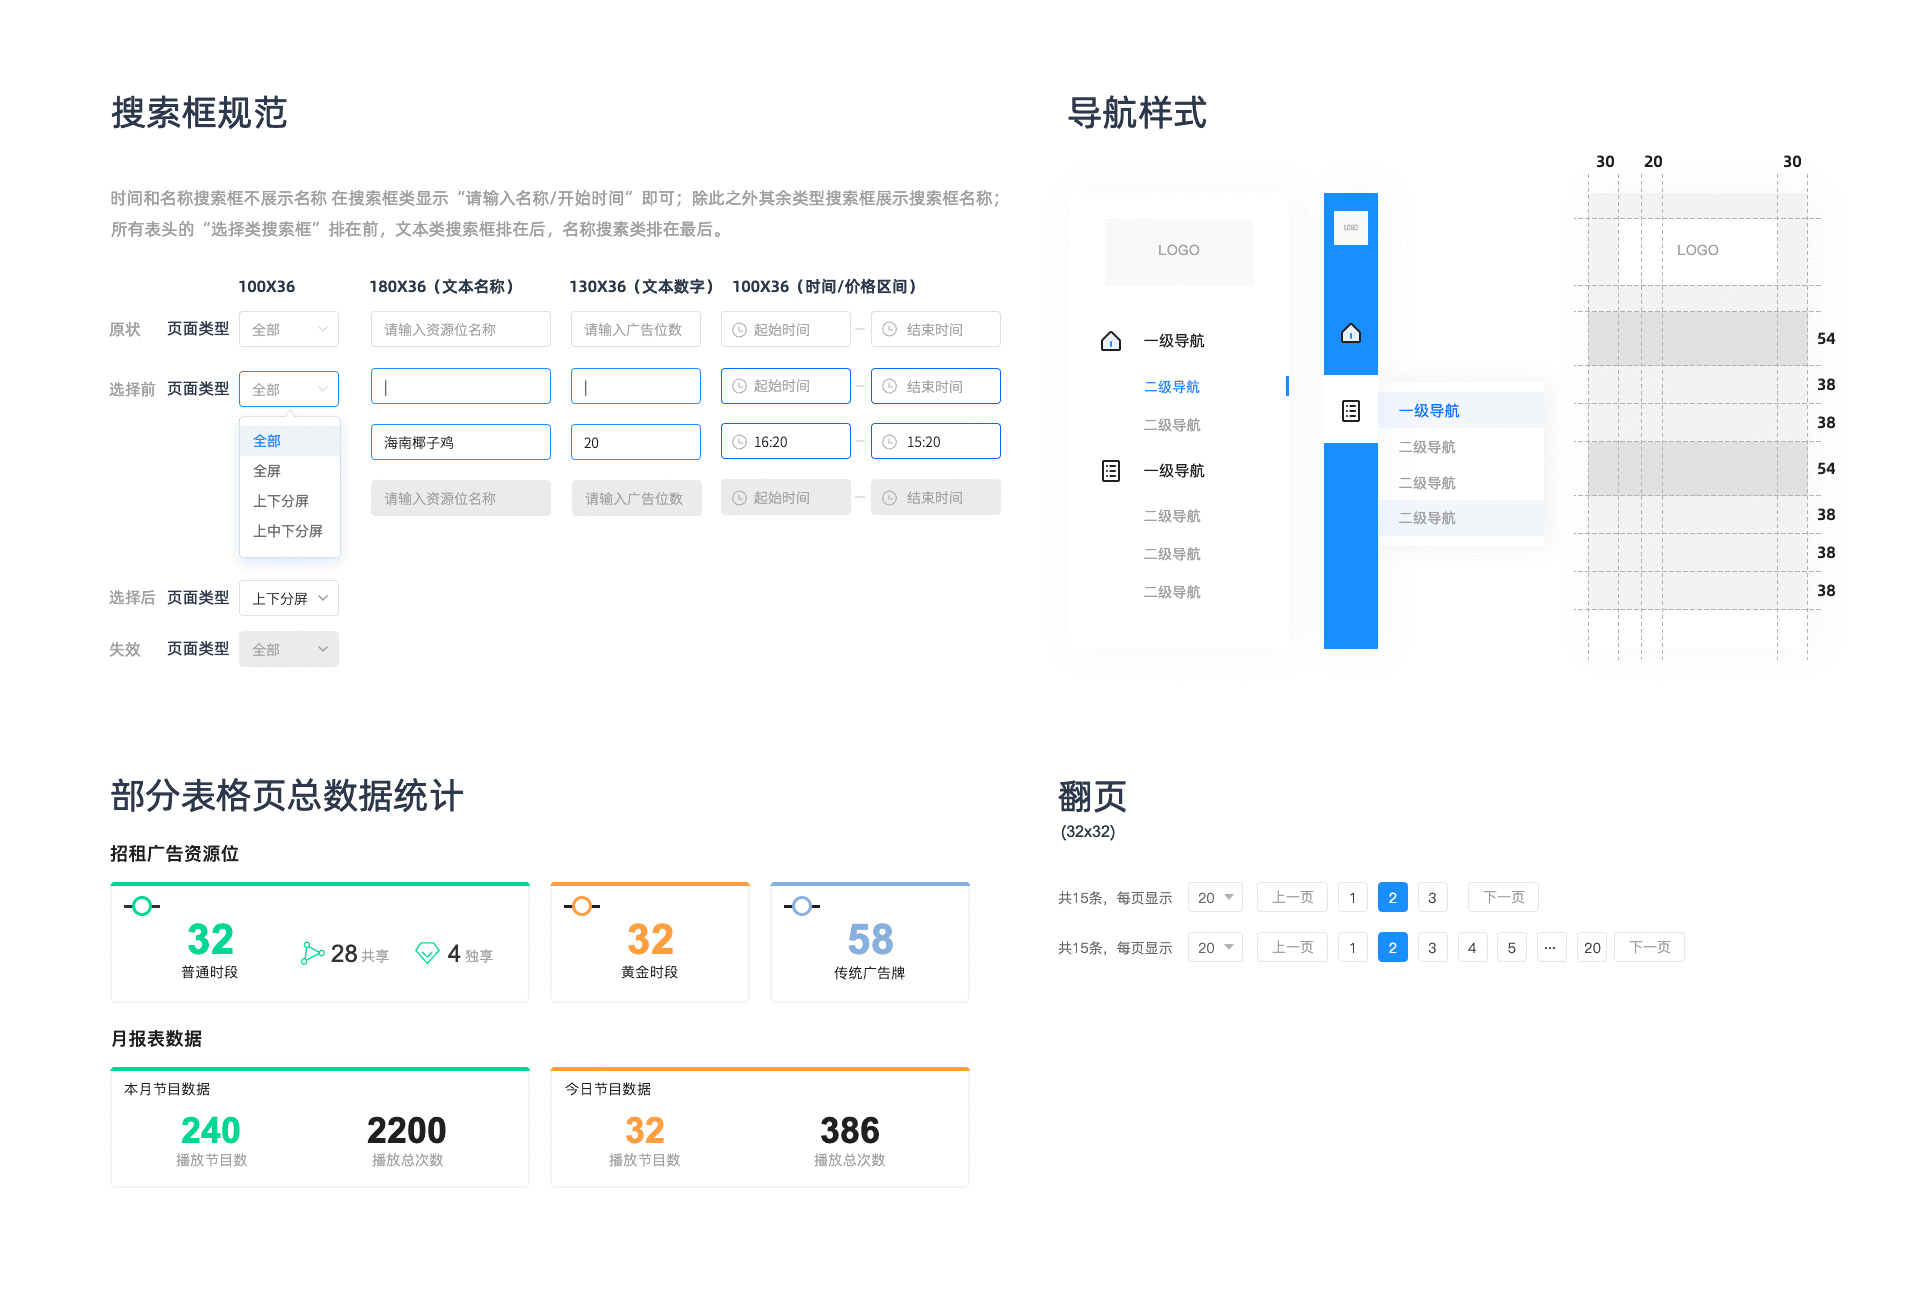
Task: Click the ellipsis page button
Action: point(1551,947)
